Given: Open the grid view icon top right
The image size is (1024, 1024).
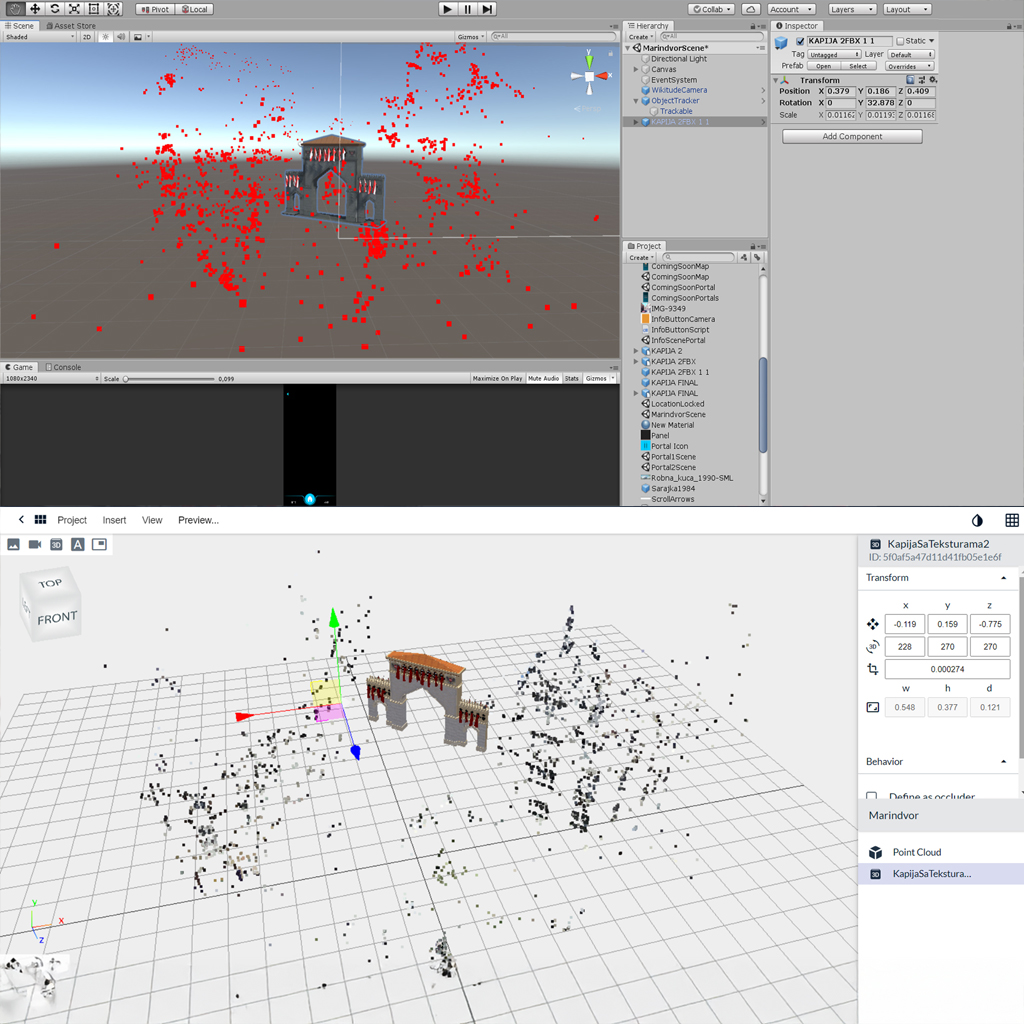Looking at the screenshot, I should [x=1012, y=520].
